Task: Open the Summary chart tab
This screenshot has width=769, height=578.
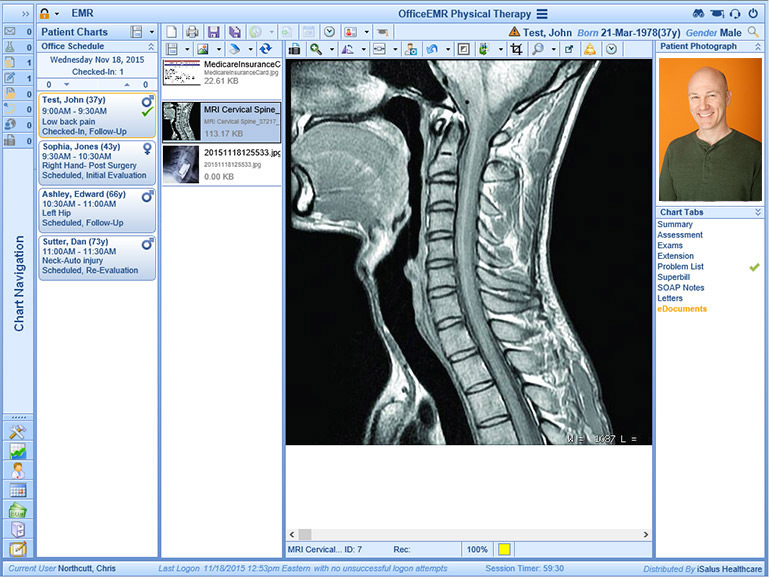Action: tap(675, 224)
